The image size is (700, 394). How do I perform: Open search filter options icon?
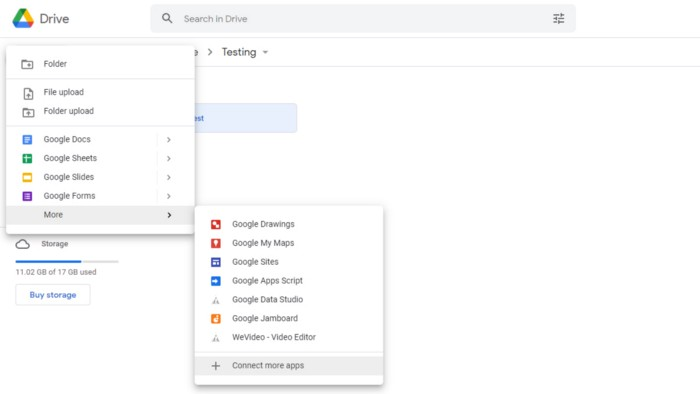[558, 18]
